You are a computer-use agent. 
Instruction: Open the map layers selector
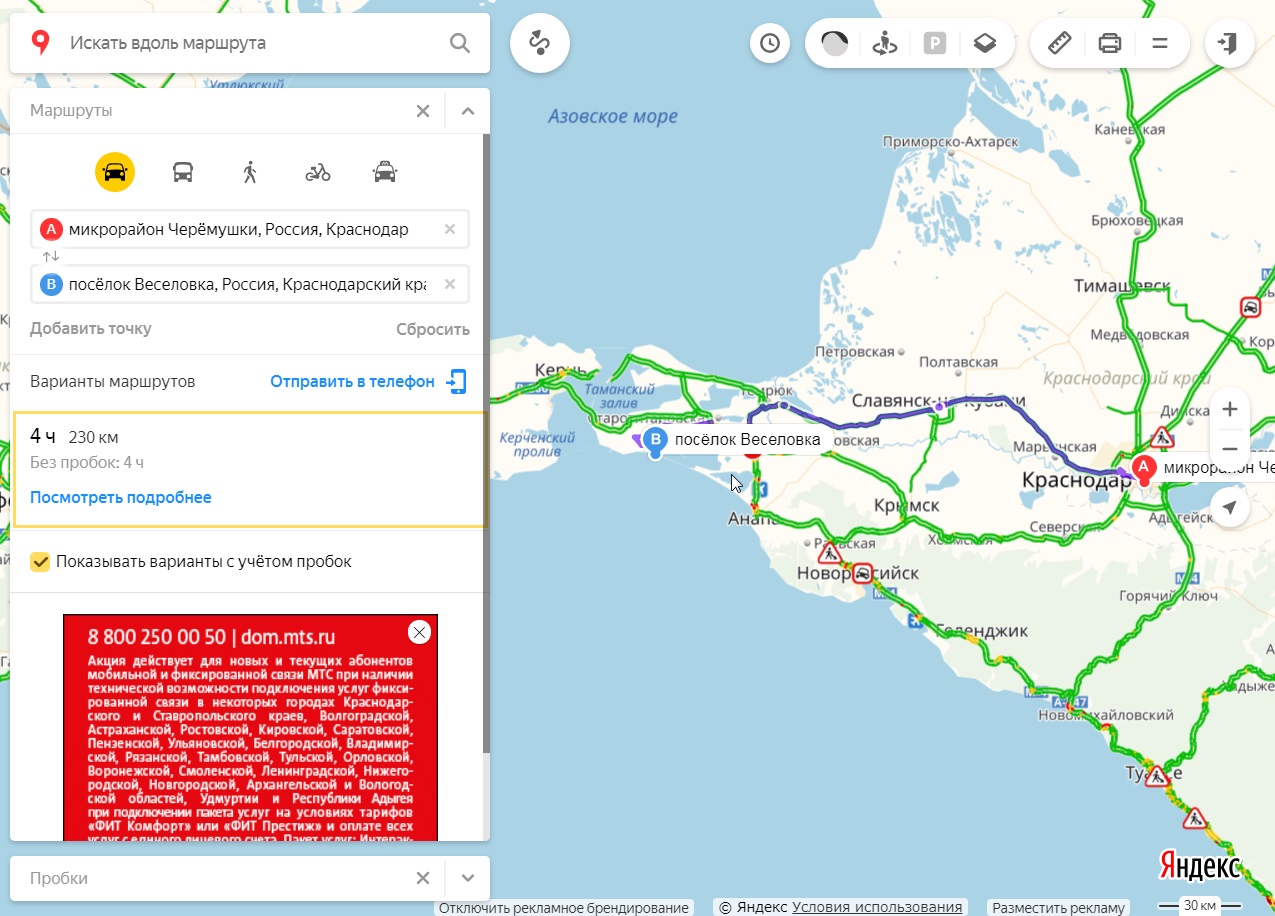(985, 43)
